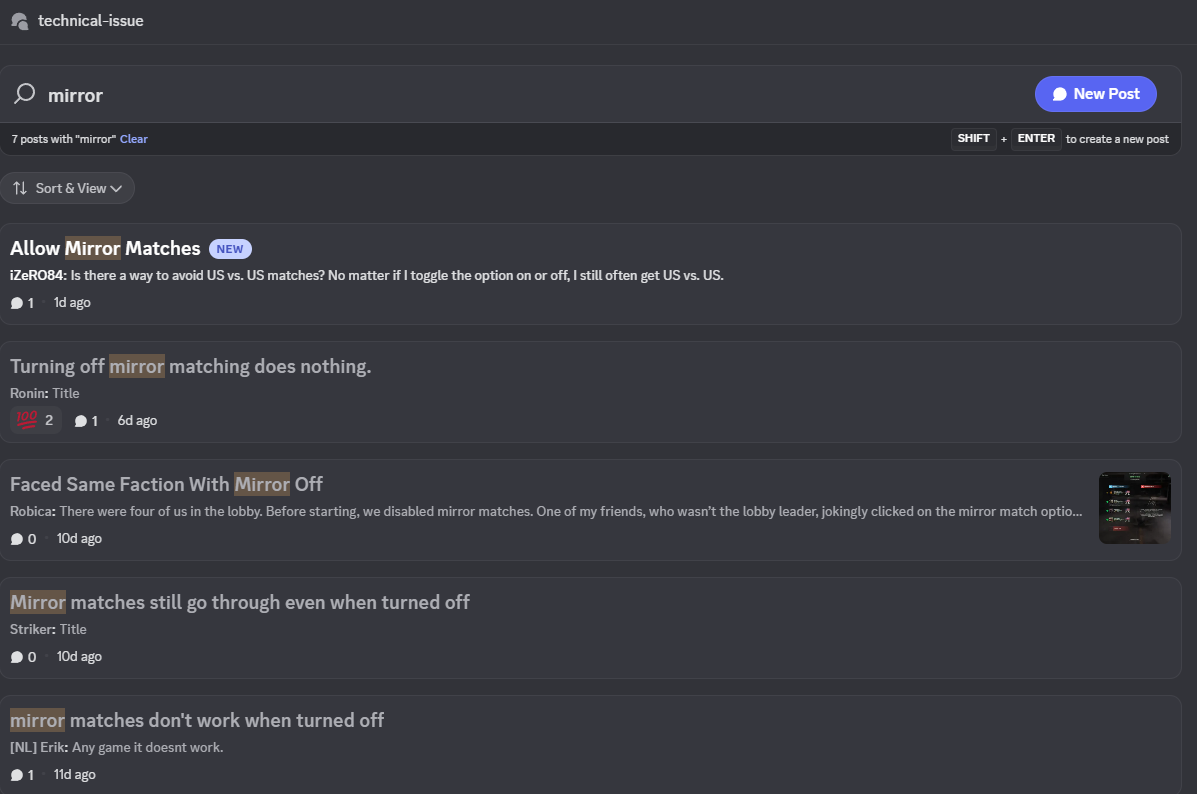The image size is (1197, 794).
Task: Click comment bubble icon on Striker's post
Action: pyautogui.click(x=16, y=657)
